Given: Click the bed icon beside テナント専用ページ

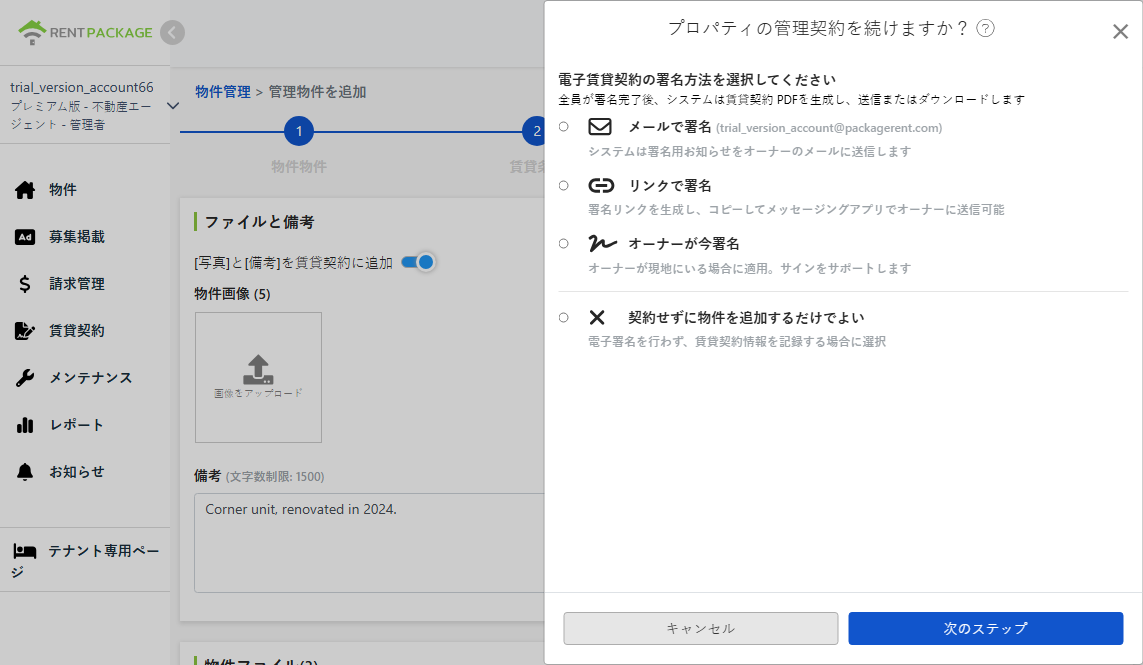Looking at the screenshot, I should click(x=25, y=551).
